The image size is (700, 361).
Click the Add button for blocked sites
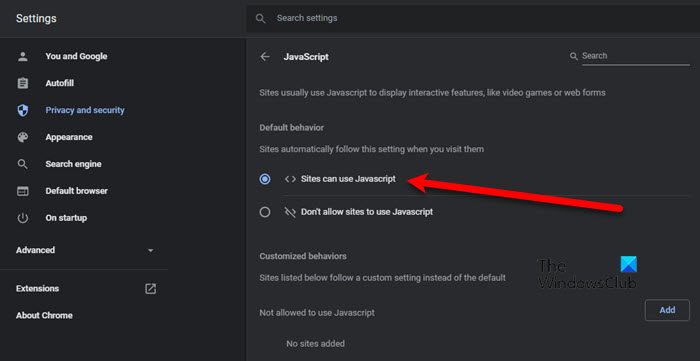[667, 310]
